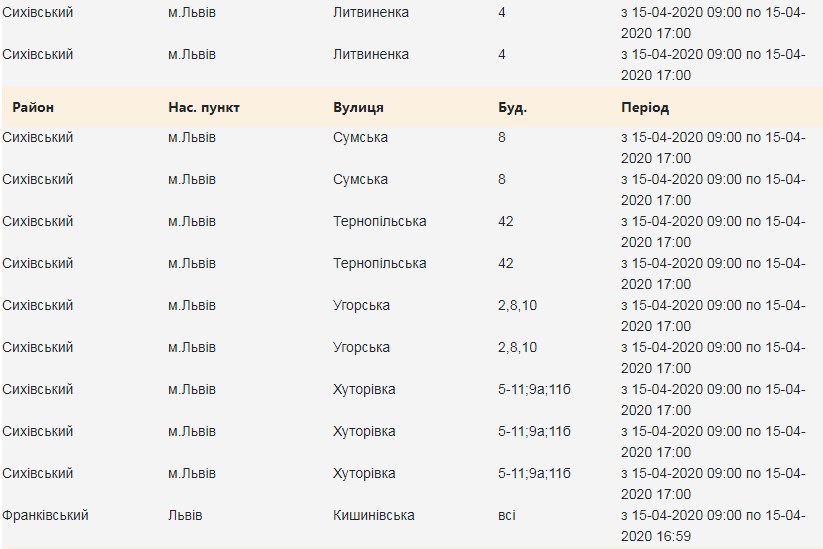The image size is (823, 549).
Task: Select "2,8,10" in the second Угорська row
Action: [517, 347]
